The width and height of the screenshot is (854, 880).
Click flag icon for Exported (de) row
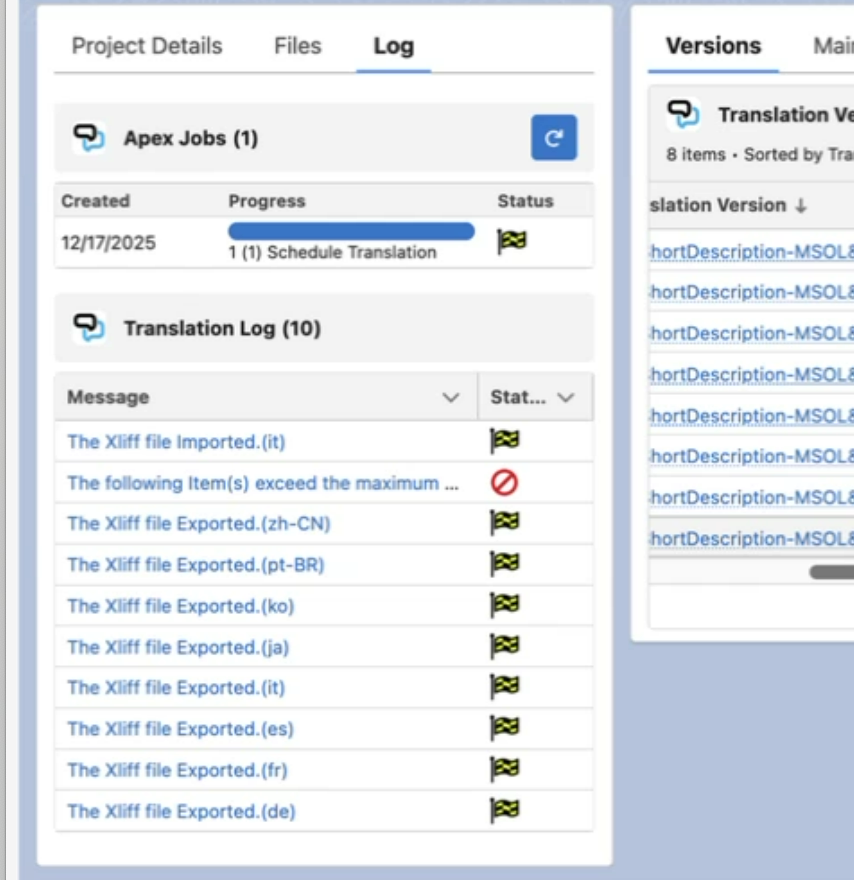click(x=504, y=810)
